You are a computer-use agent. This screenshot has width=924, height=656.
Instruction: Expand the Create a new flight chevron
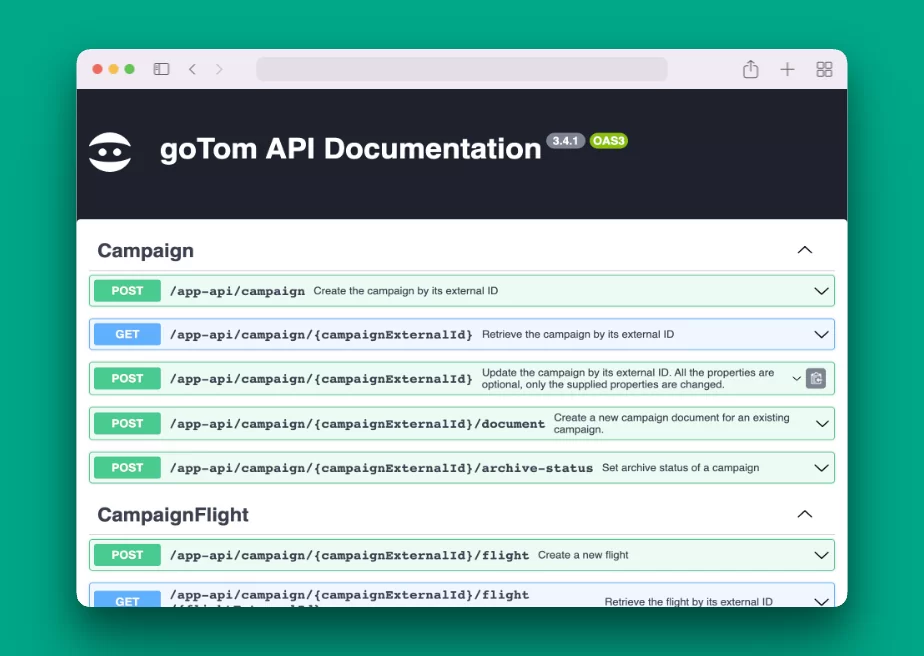(821, 555)
